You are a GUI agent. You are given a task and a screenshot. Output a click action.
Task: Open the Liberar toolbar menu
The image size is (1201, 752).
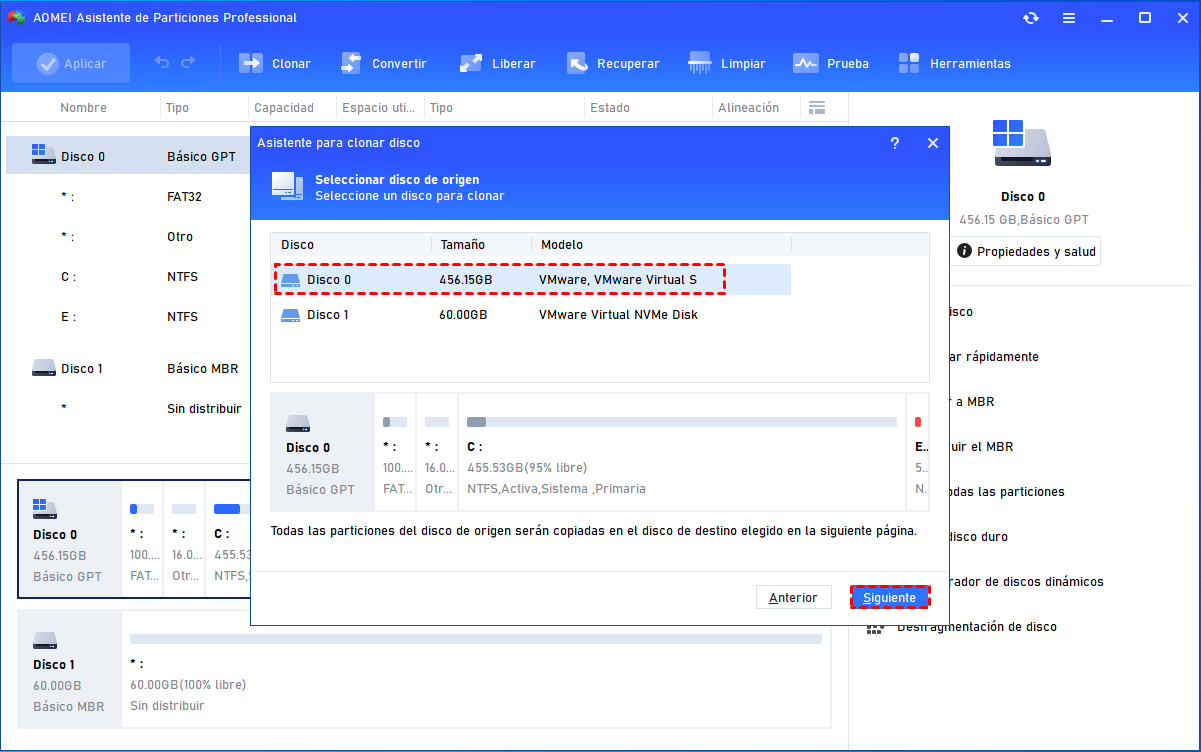(x=497, y=63)
